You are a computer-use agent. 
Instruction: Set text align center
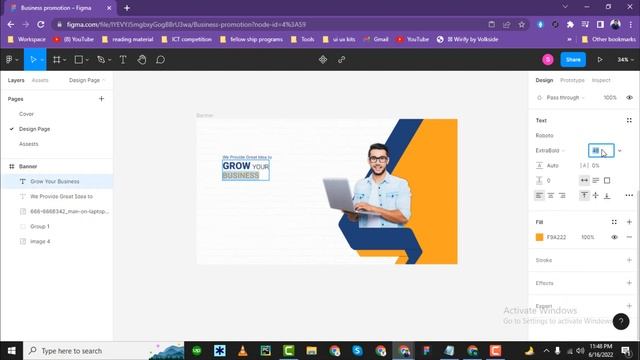tap(551, 196)
